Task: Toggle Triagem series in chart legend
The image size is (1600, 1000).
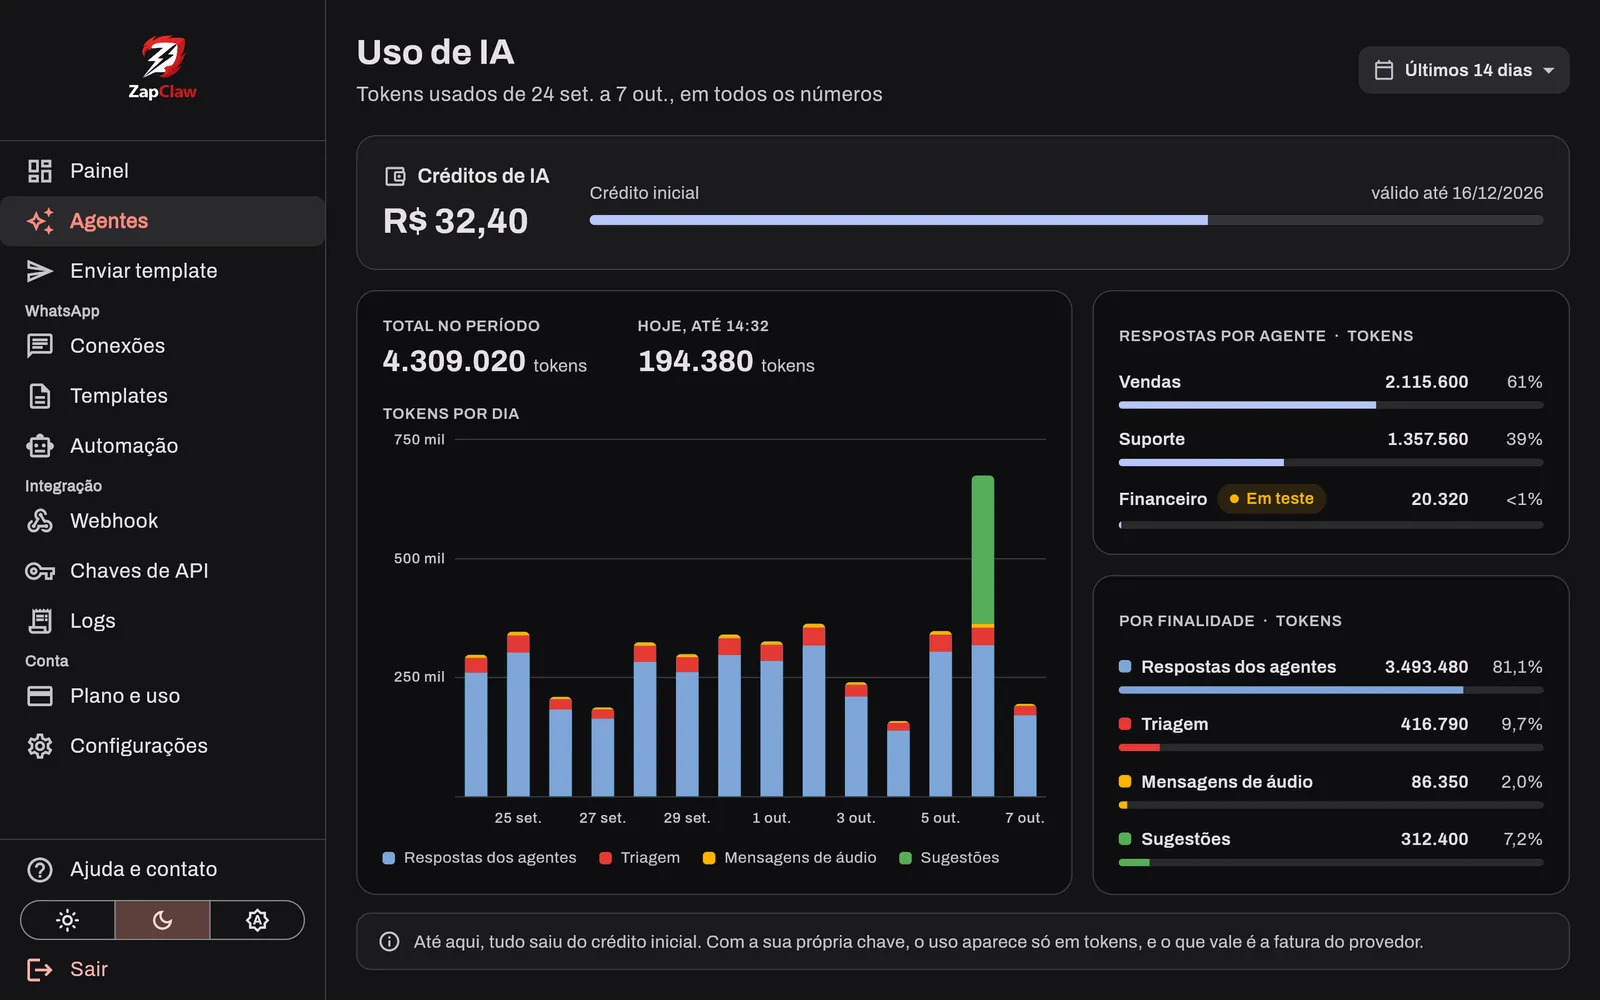Action: (640, 858)
